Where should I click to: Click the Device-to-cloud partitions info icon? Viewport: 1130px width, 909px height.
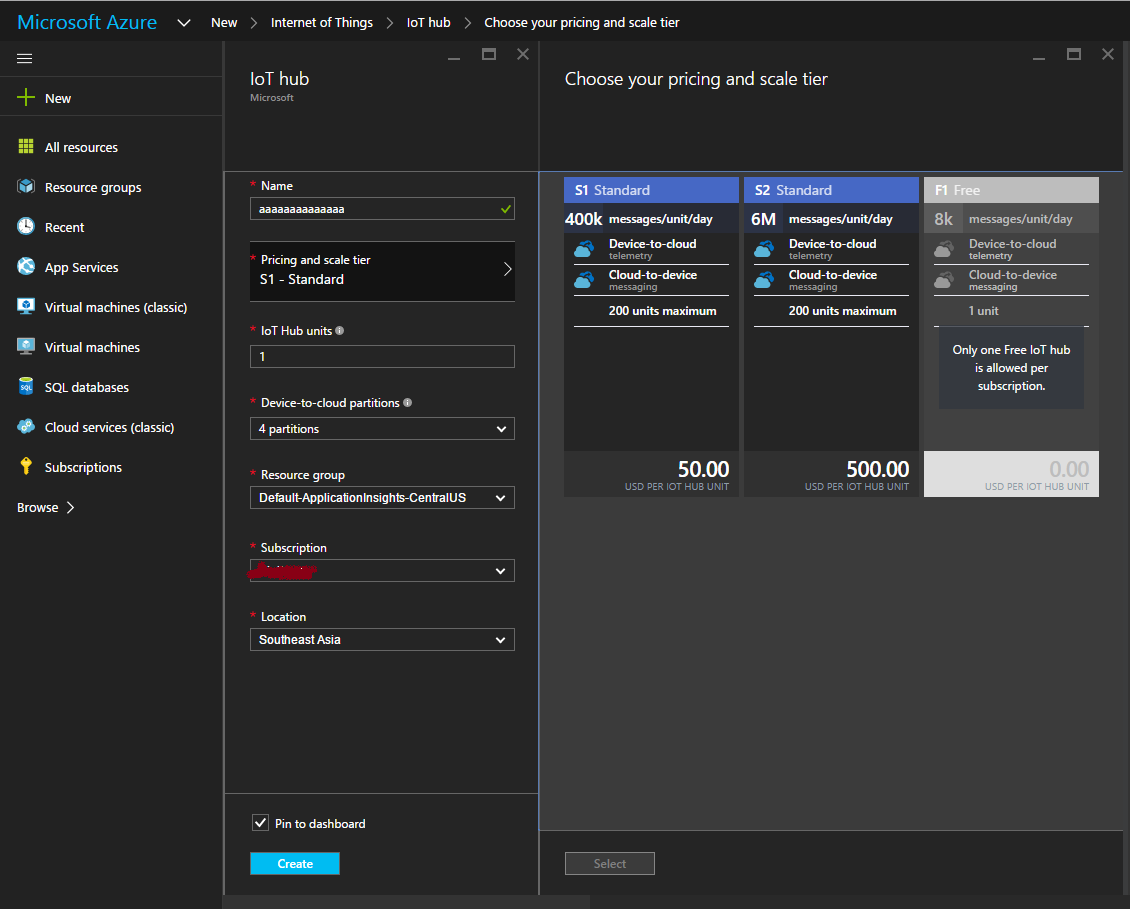click(x=407, y=402)
